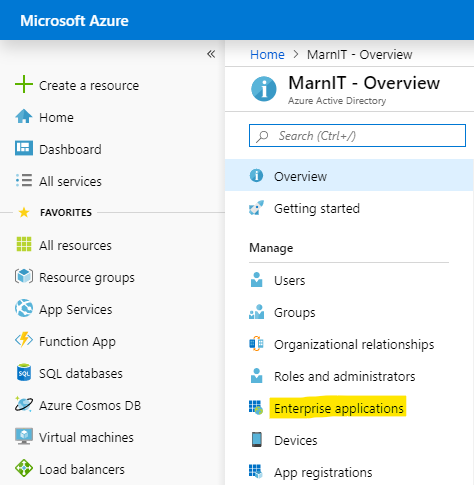Viewport: 474px width, 485px height.
Task: Focus the Search (Ctrl+/) field
Action: [x=357, y=135]
